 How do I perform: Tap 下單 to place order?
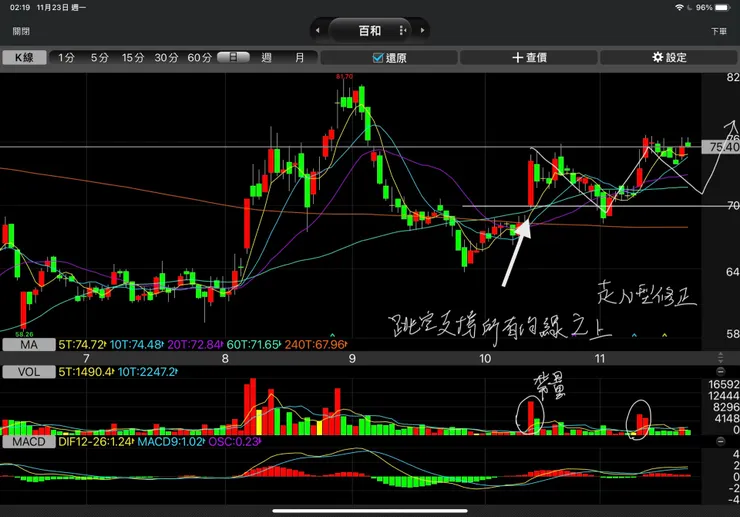(x=719, y=31)
